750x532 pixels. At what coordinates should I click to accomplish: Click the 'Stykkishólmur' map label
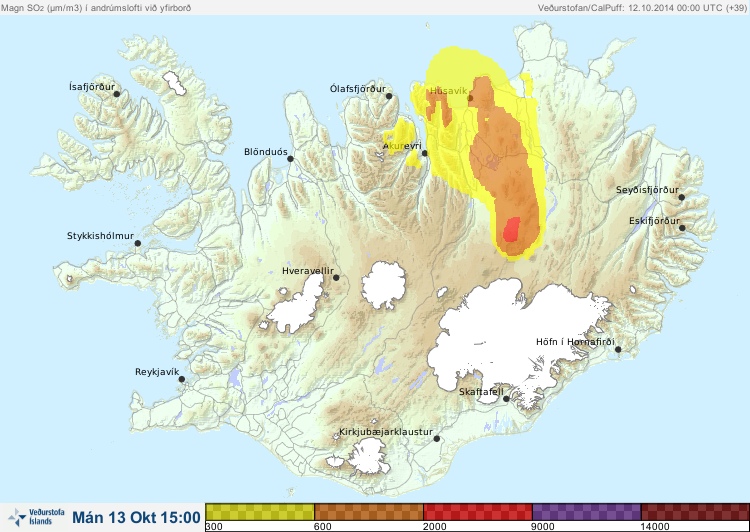(100, 236)
